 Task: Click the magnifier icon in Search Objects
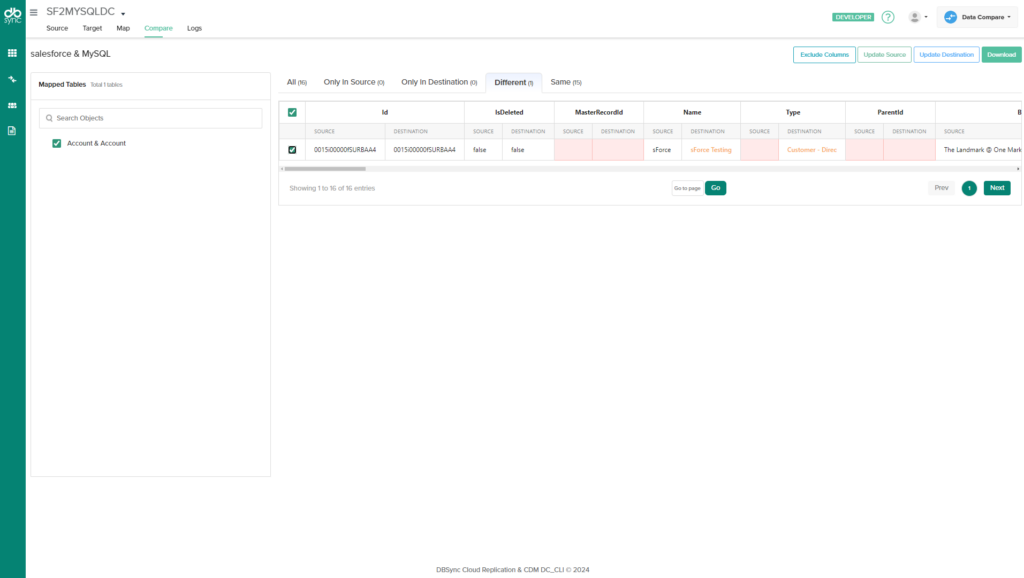point(49,118)
